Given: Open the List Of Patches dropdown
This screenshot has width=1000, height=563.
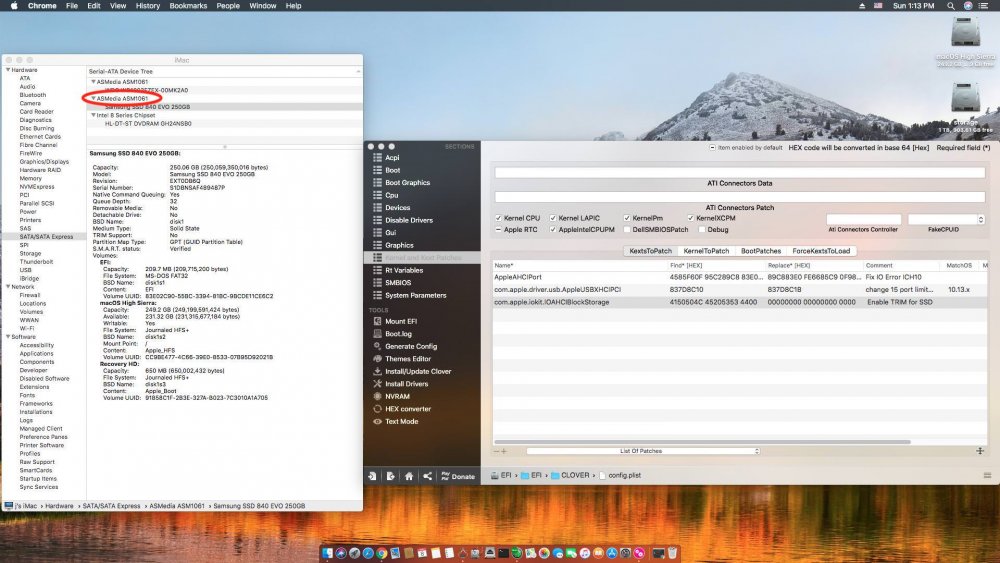Looking at the screenshot, I should 643,451.
